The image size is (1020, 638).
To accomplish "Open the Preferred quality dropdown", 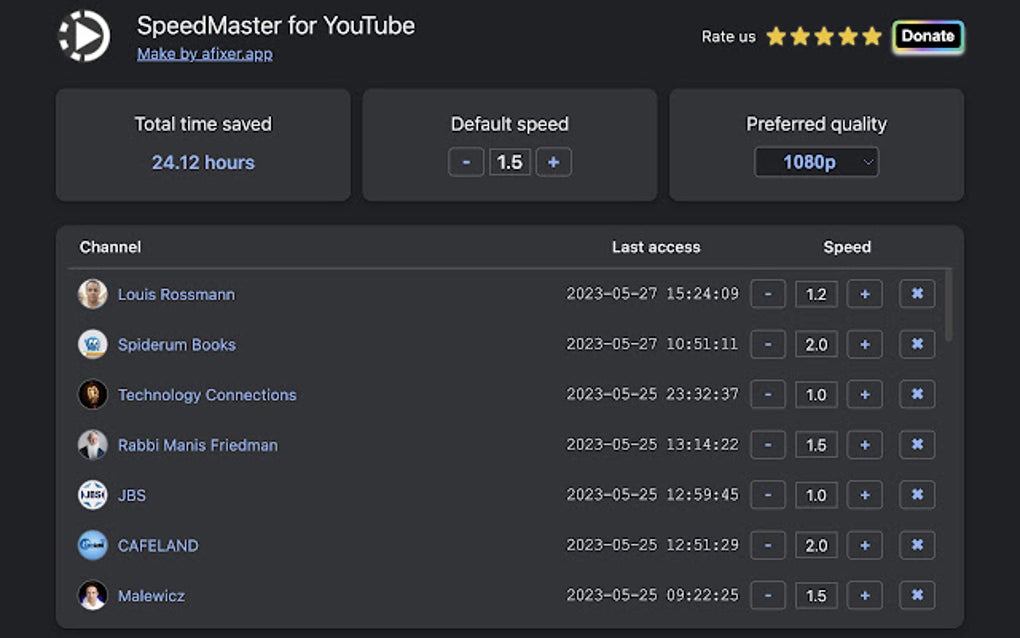I will pyautogui.click(x=816, y=162).
